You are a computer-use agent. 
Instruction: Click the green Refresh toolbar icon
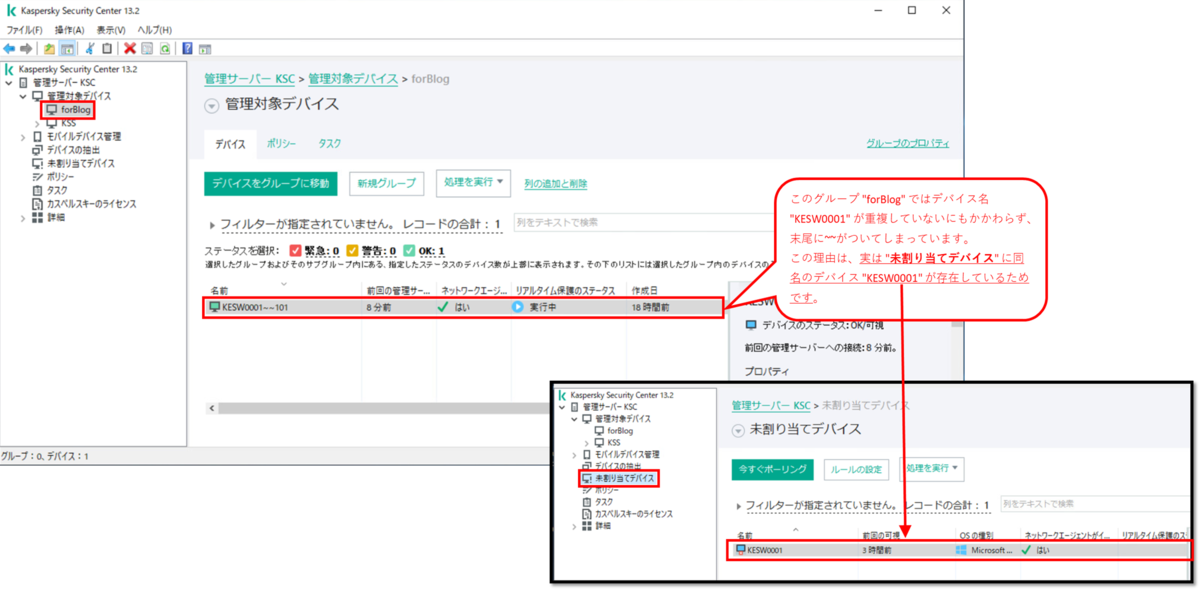[x=164, y=48]
